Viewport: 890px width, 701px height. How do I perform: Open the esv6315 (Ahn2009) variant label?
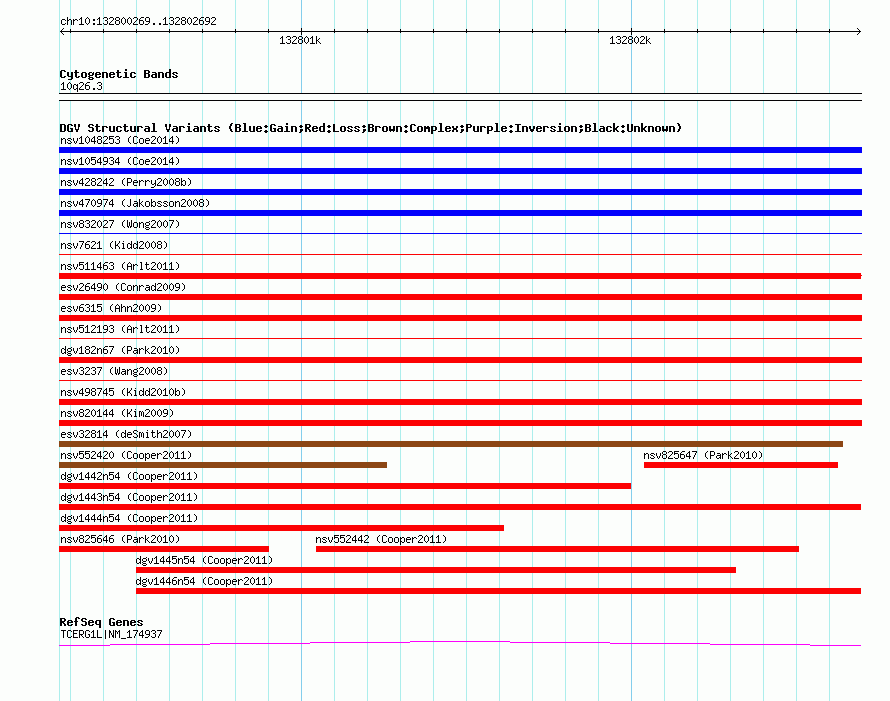tap(111, 308)
